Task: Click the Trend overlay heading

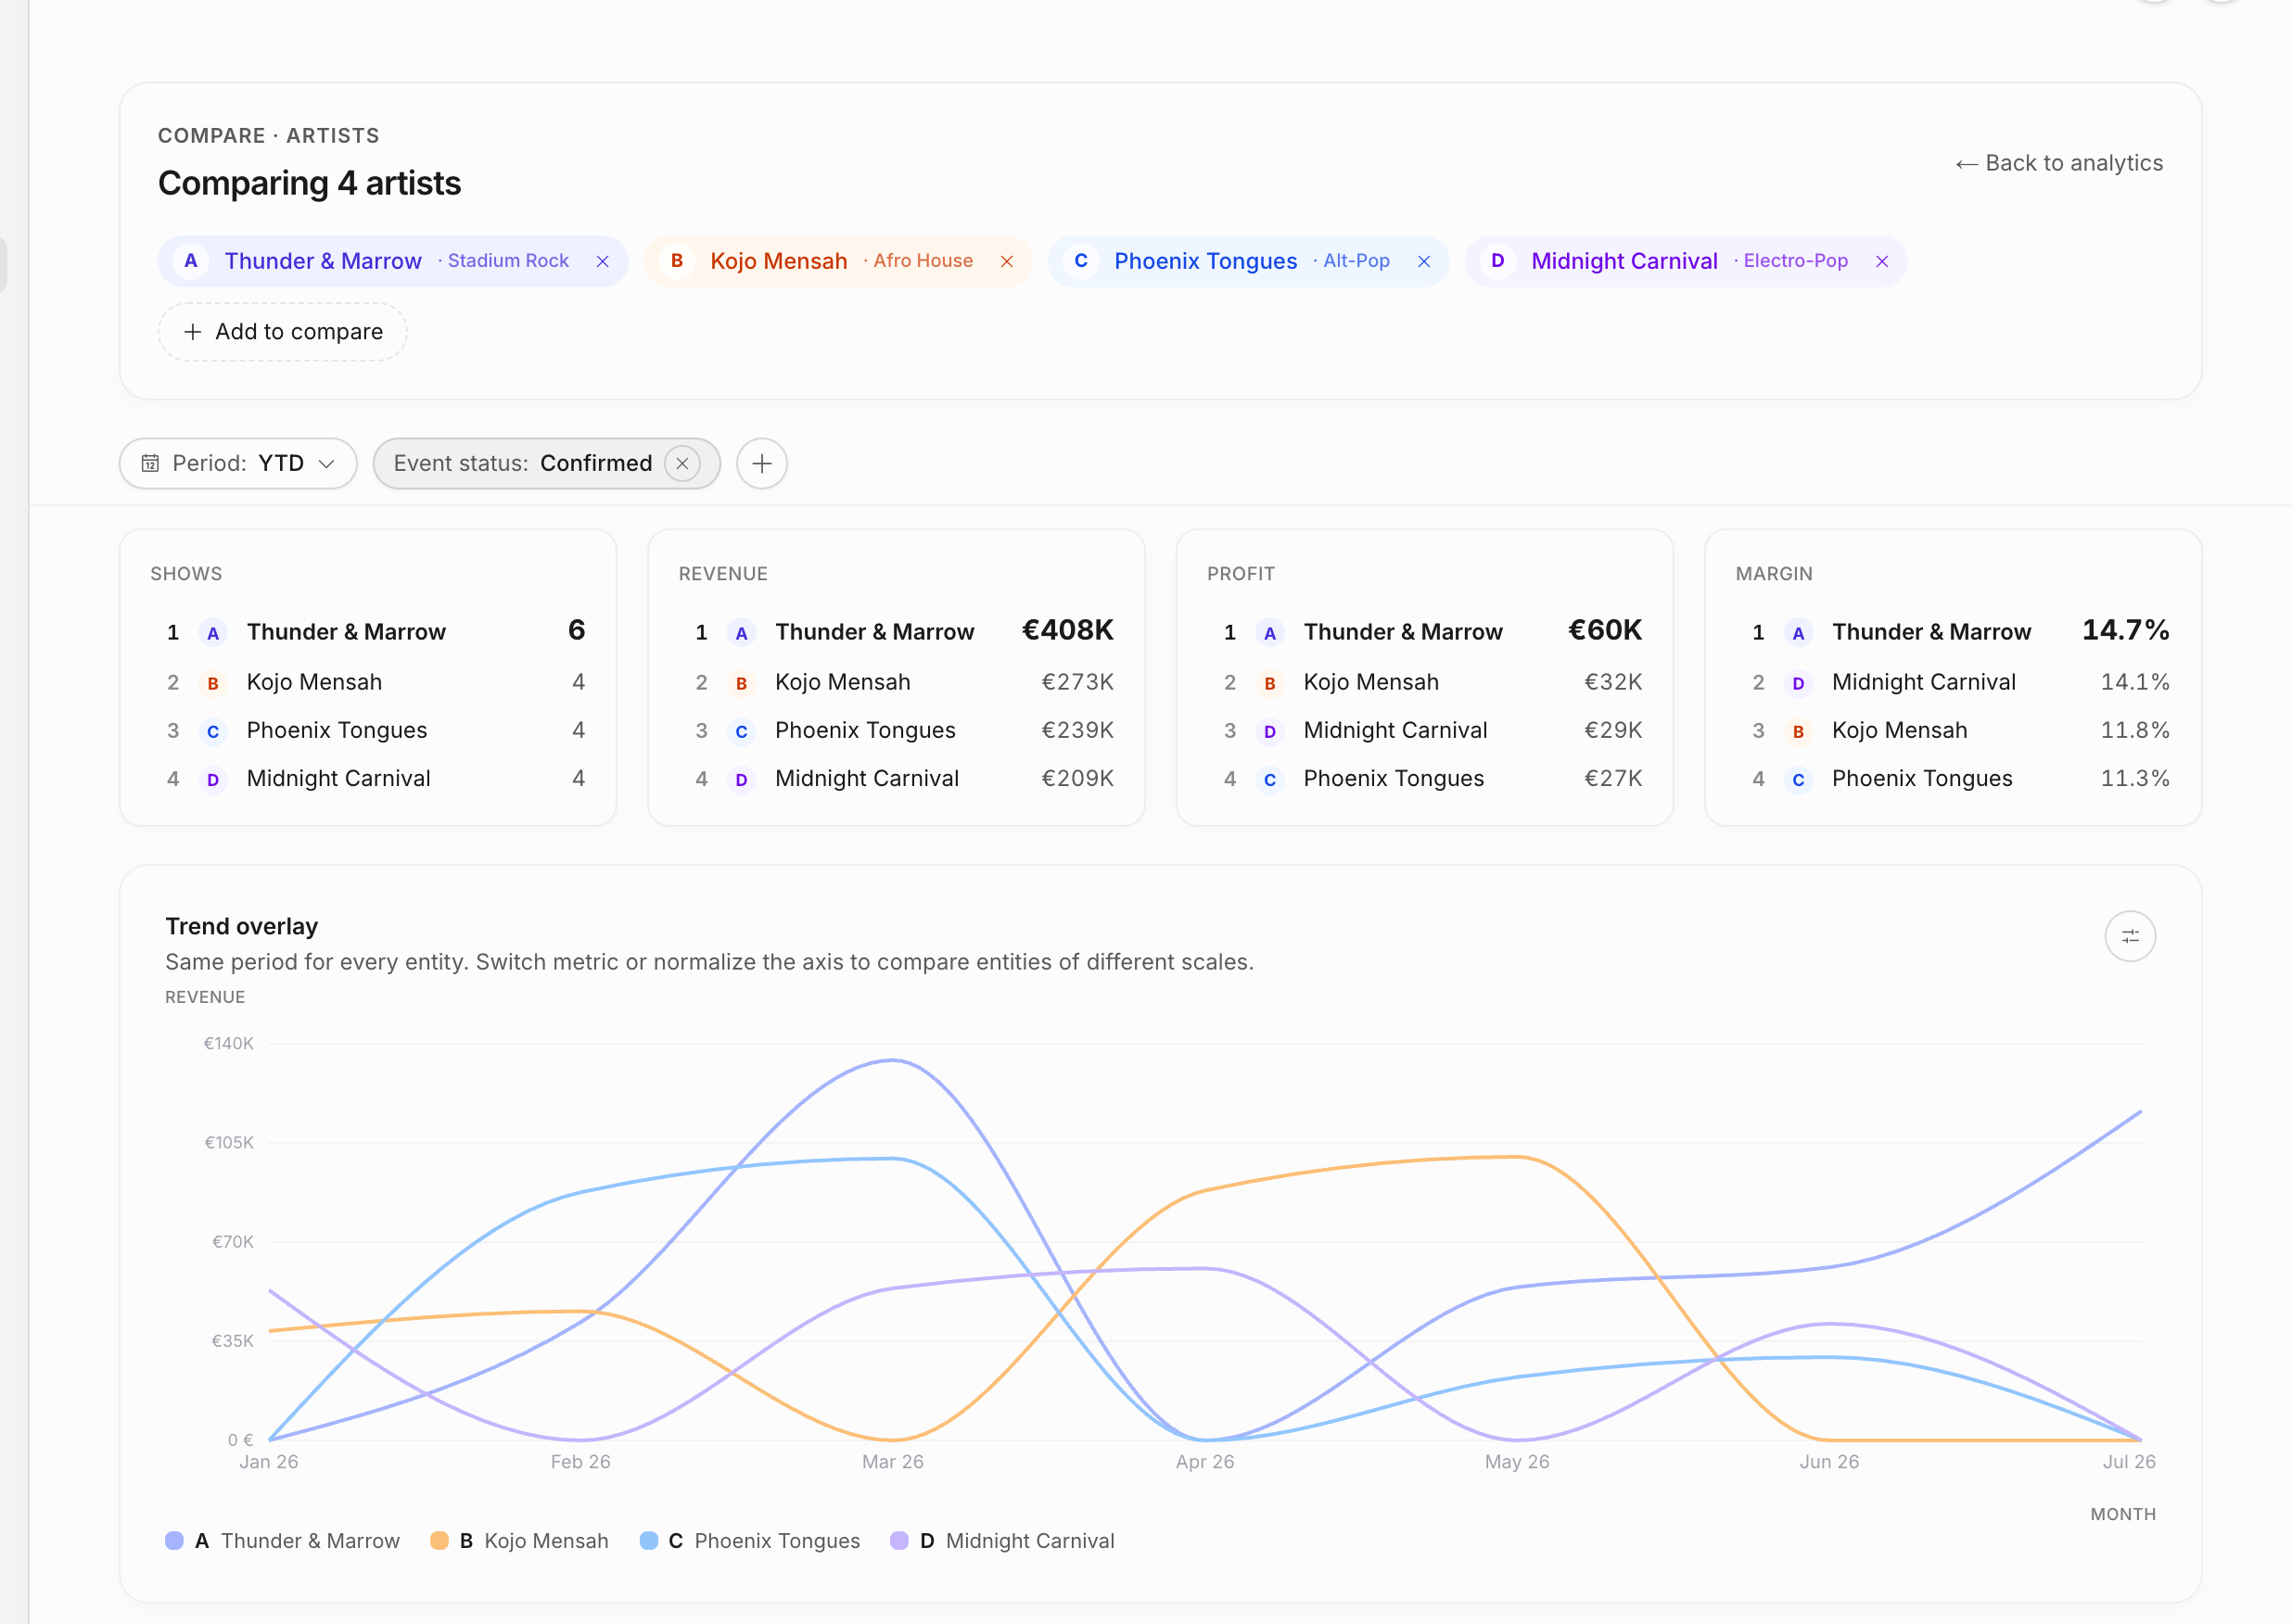Action: pyautogui.click(x=242, y=926)
